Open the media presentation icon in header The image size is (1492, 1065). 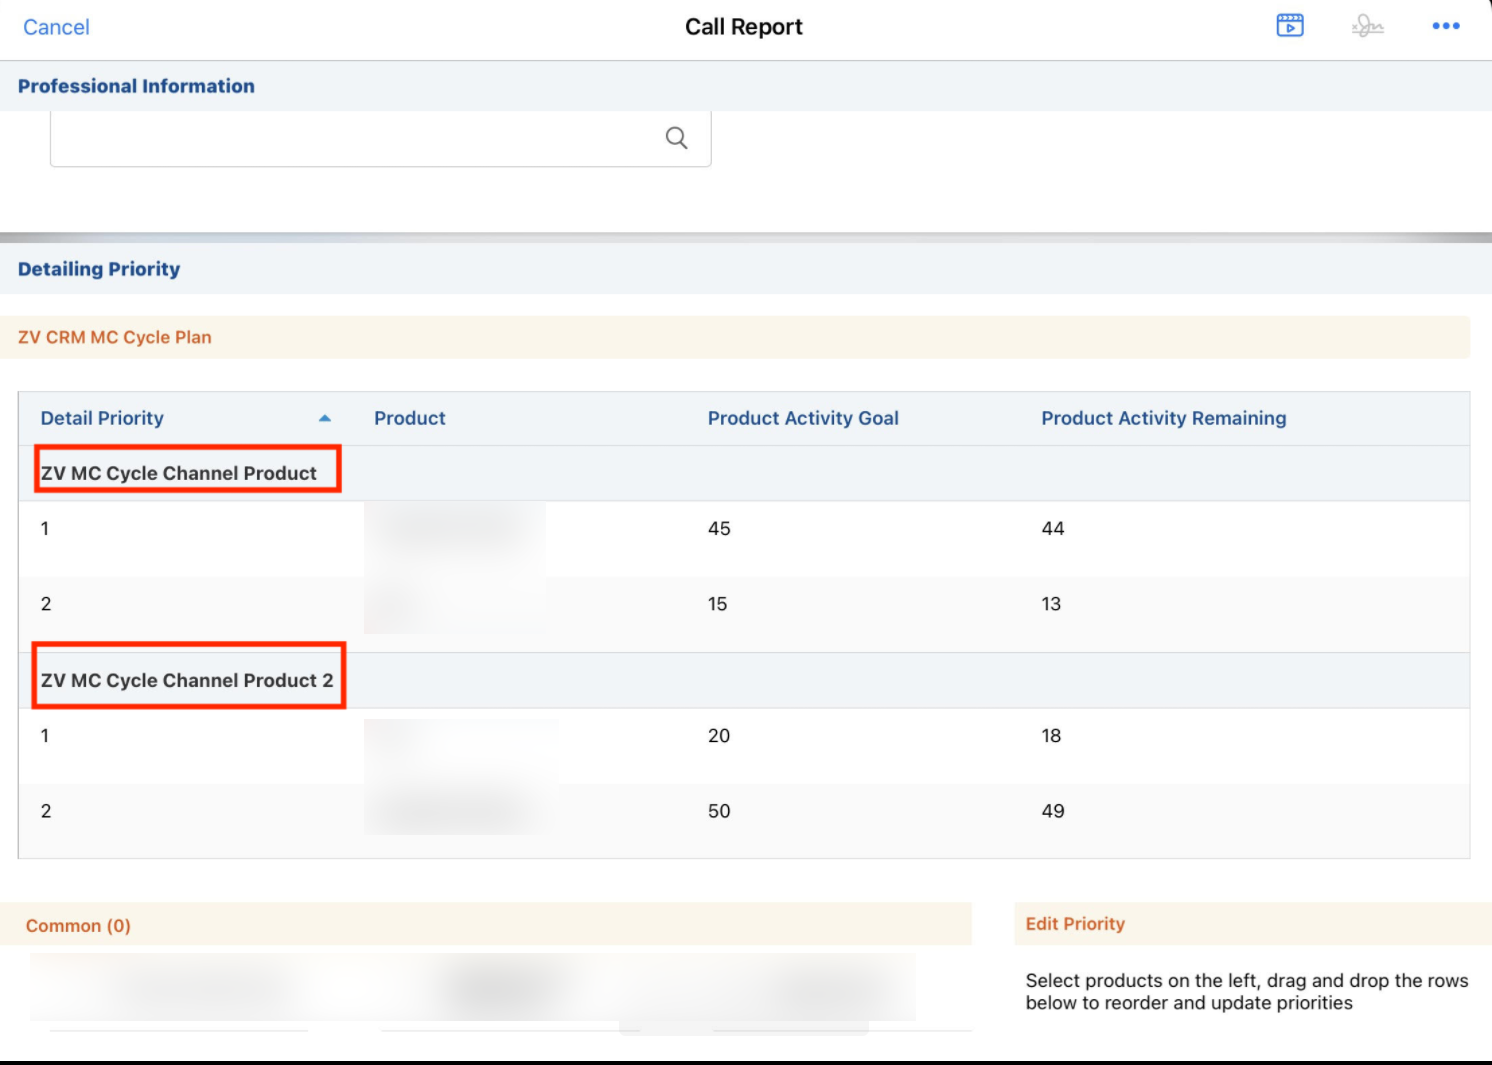(x=1290, y=26)
